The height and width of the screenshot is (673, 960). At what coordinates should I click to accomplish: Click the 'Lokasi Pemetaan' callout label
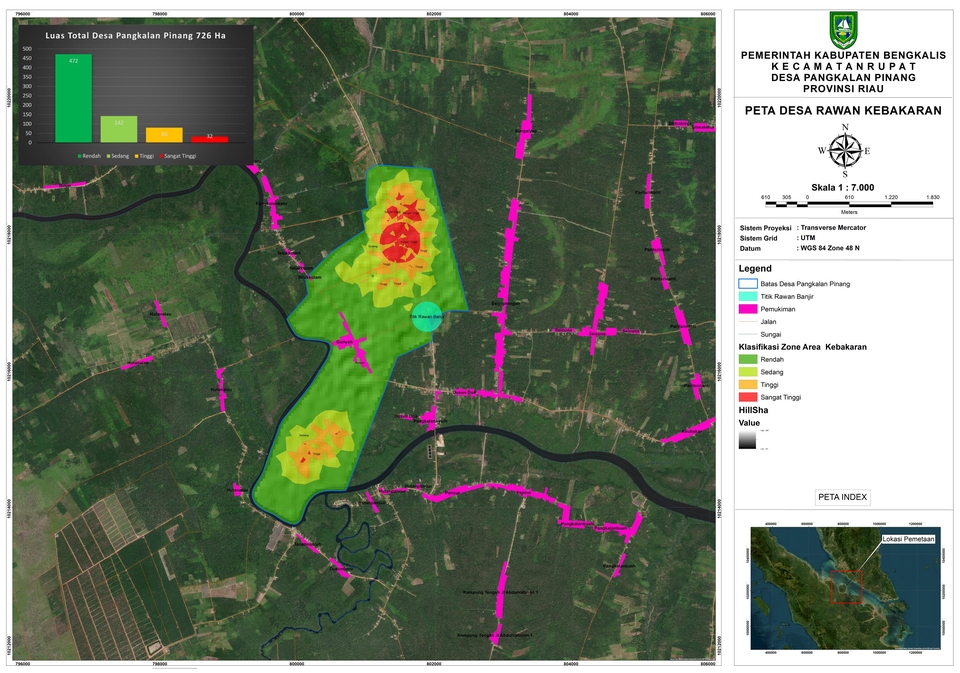coord(908,539)
